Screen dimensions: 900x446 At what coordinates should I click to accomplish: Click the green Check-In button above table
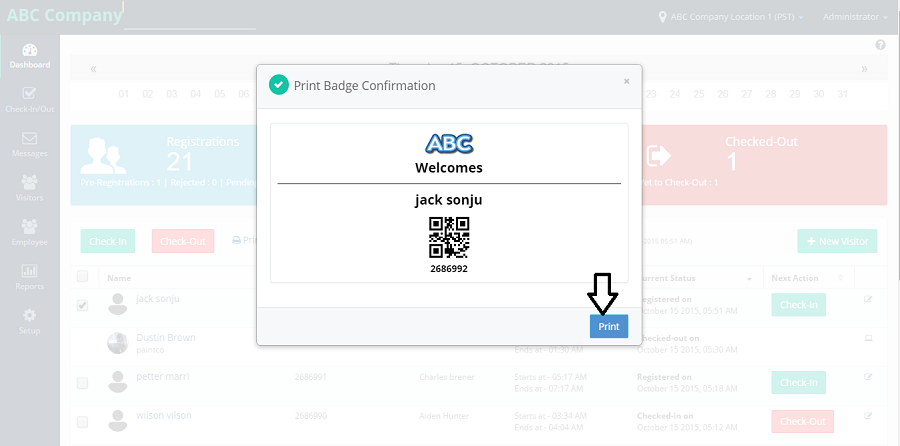coord(108,241)
